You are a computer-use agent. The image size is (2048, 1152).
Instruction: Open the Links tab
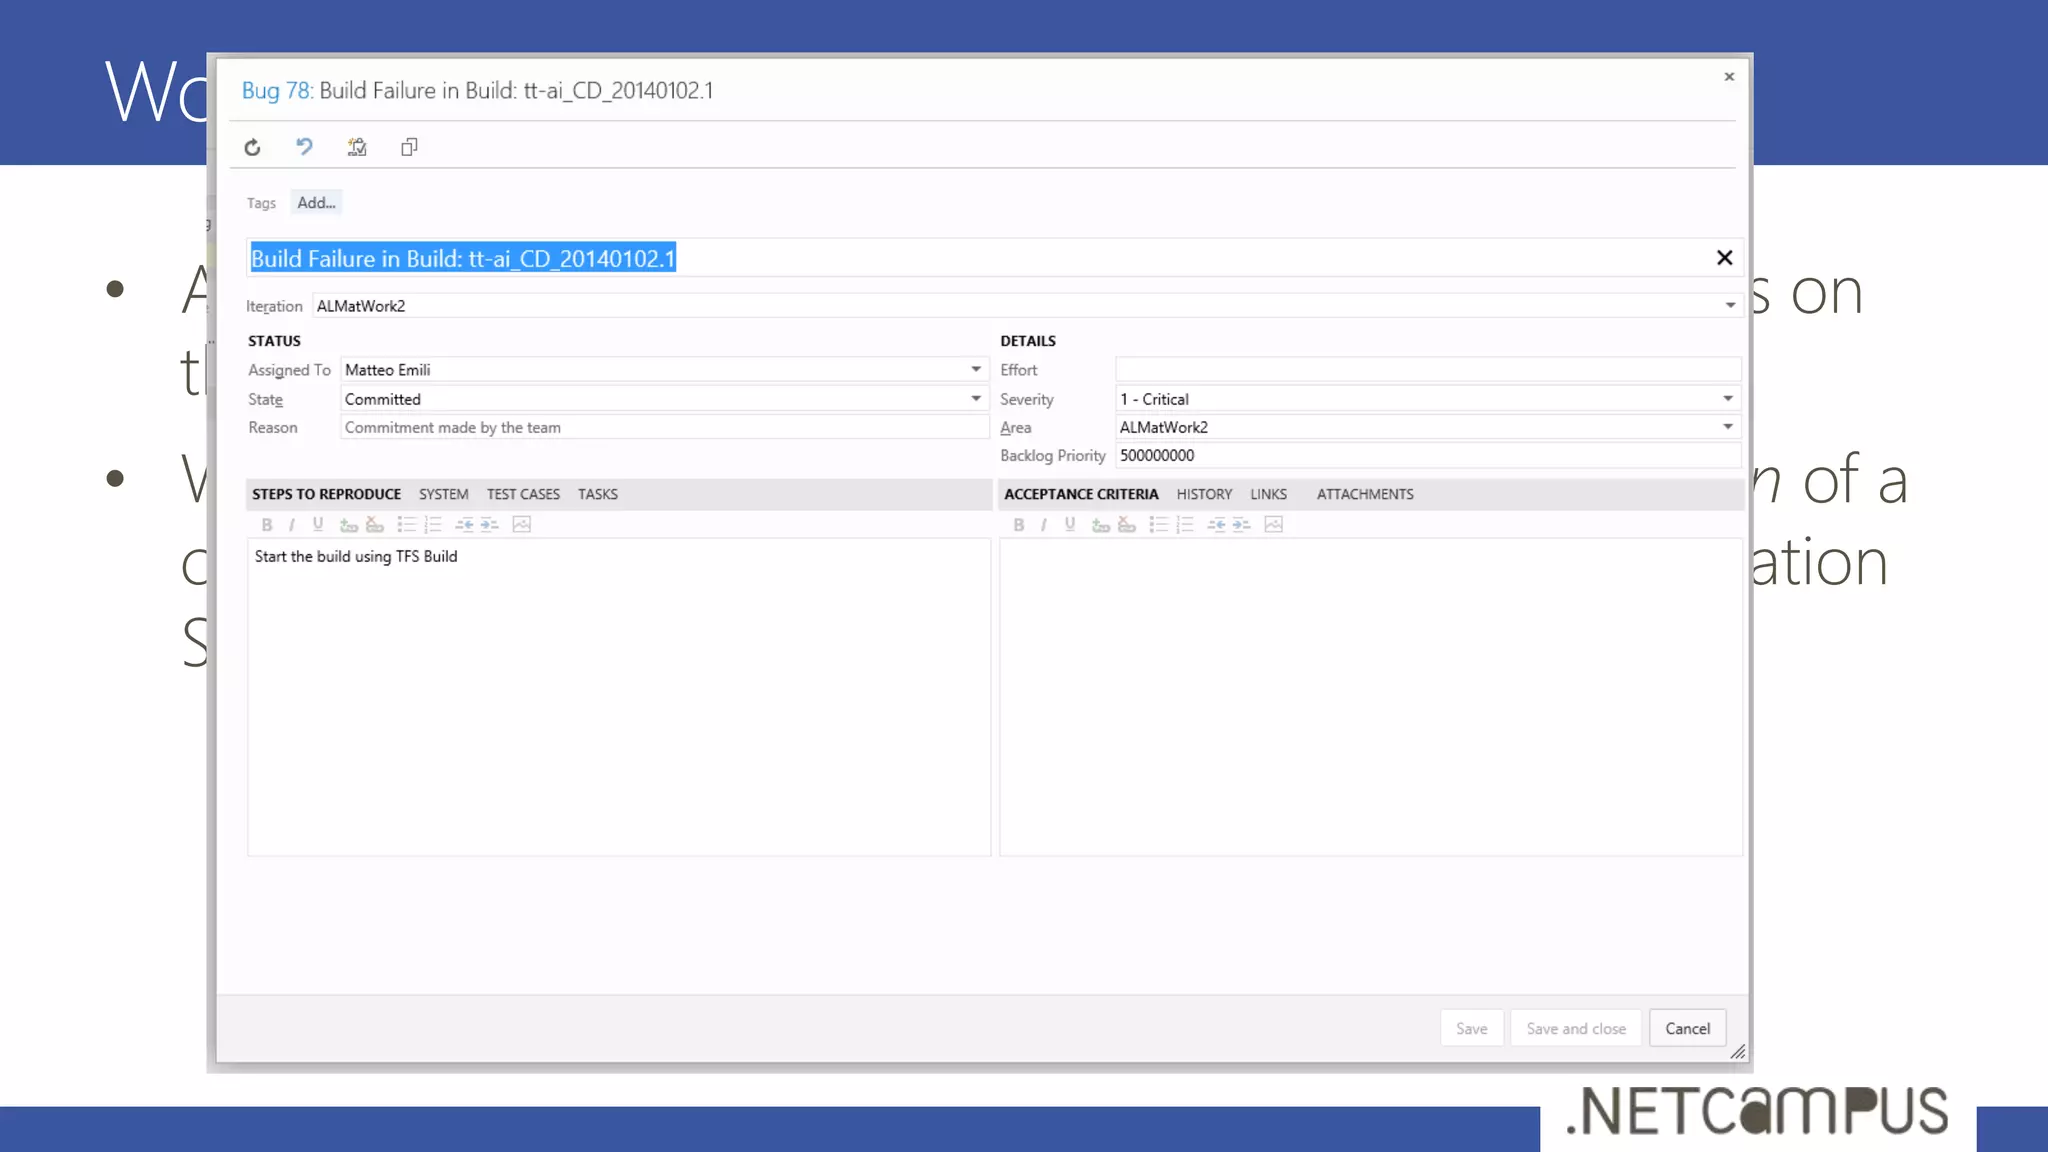(1268, 494)
